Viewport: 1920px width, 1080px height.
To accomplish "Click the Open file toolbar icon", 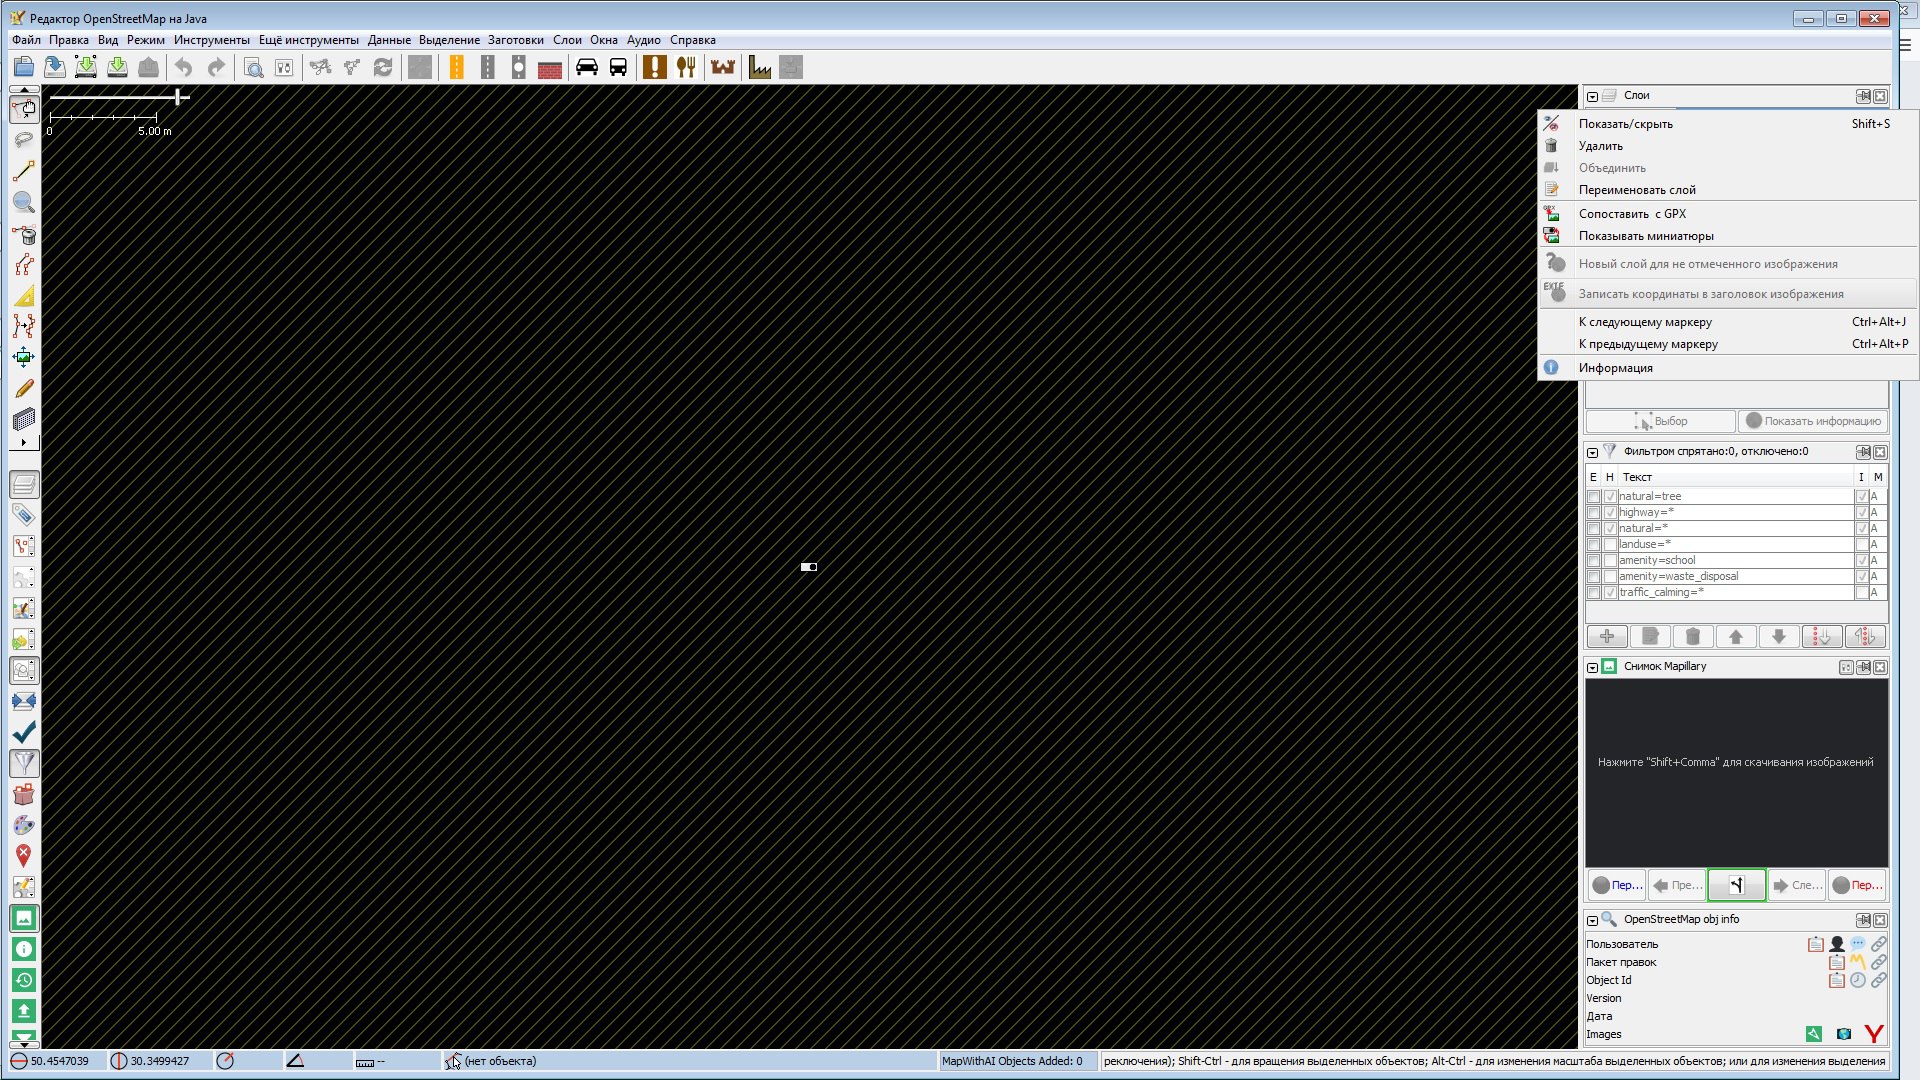I will [x=24, y=68].
